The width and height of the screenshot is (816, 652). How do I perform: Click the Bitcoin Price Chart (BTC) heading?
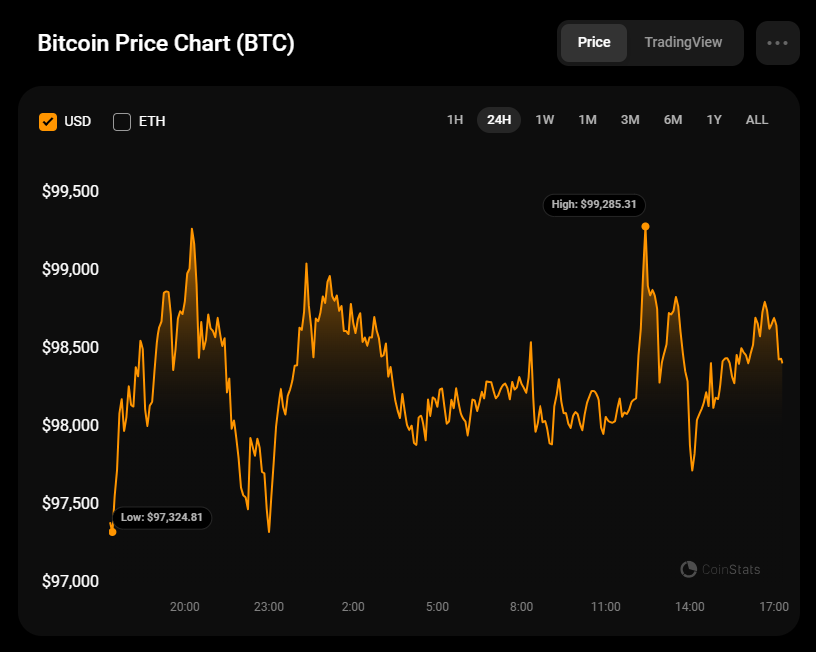tap(166, 43)
